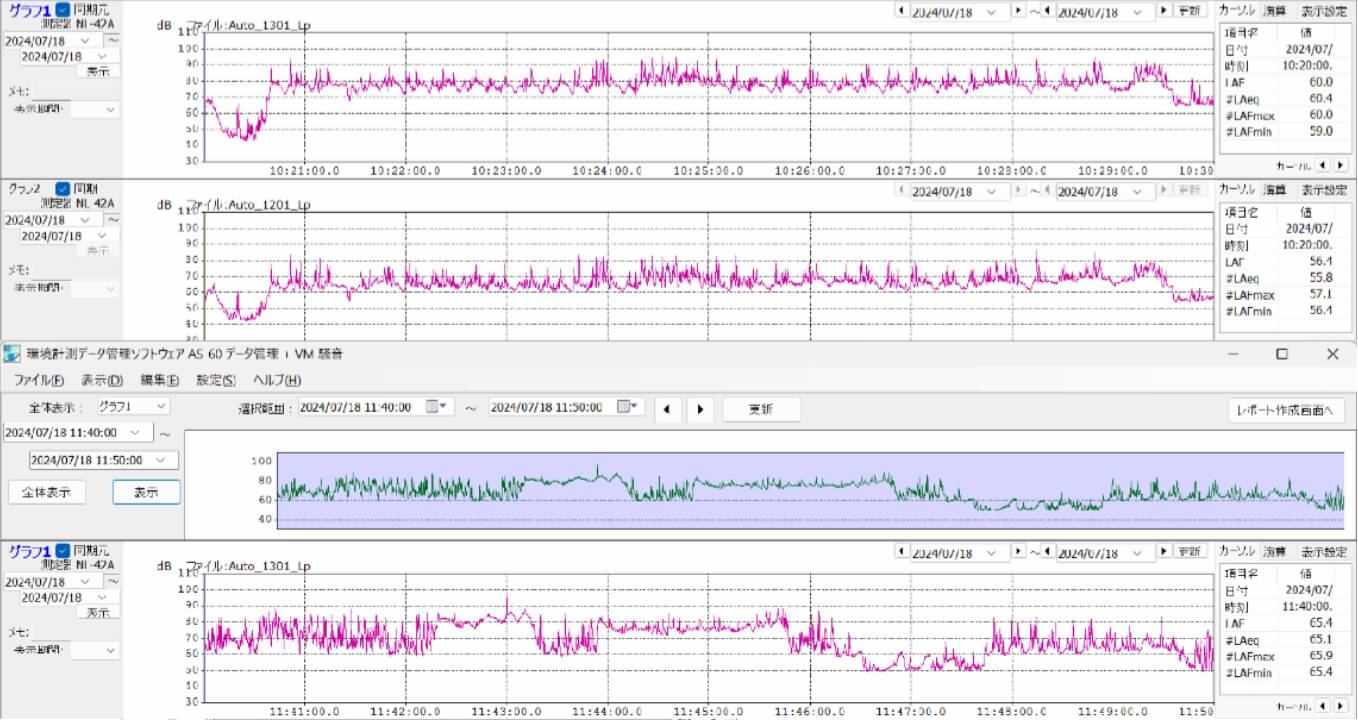Step start date back in Graph2 Auto_1201_Lp panel
This screenshot has height=720, width=1358.
(x=902, y=190)
